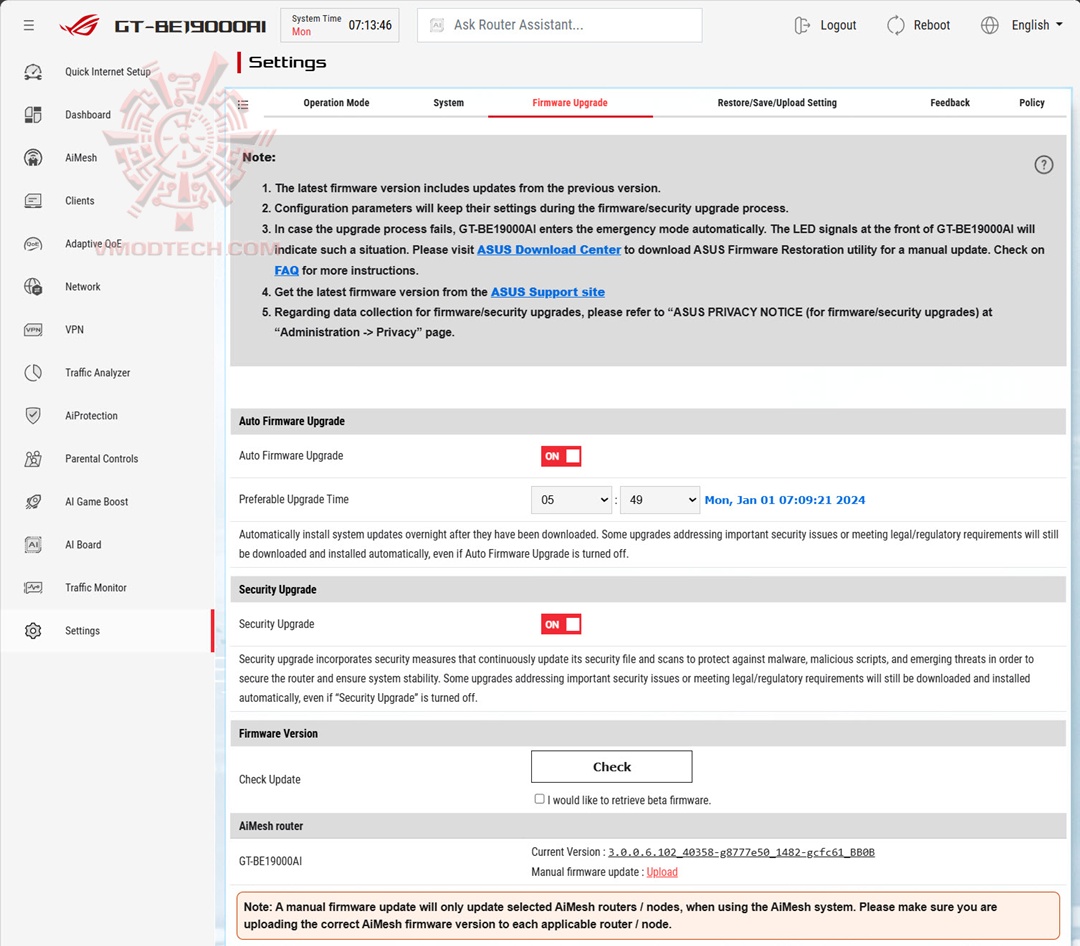Click the Check firmware update button
Screen dimensions: 1080x946
point(612,766)
